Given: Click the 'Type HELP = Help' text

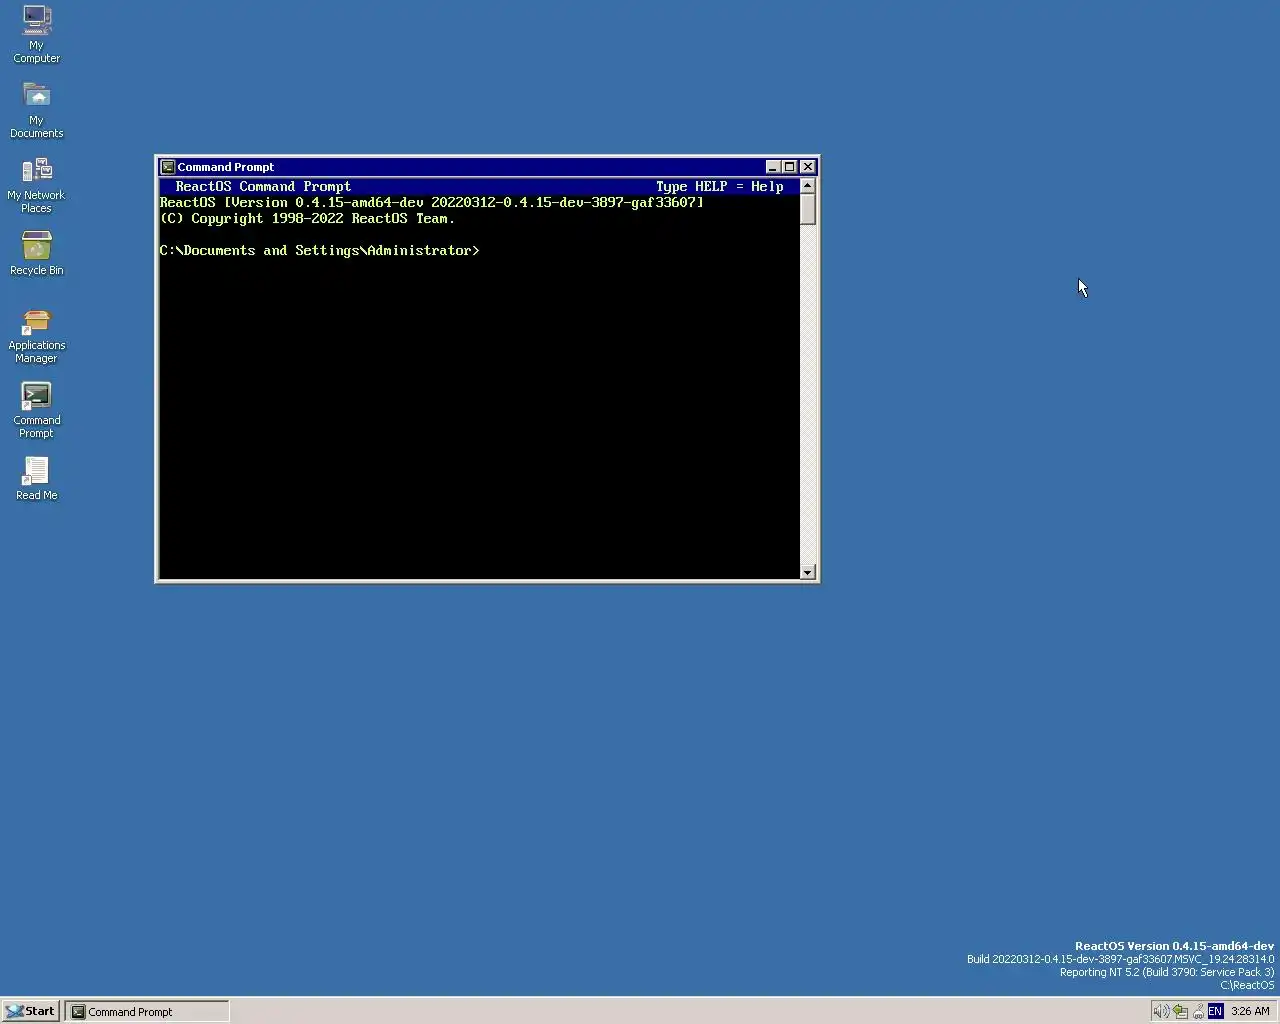Looking at the screenshot, I should click(x=720, y=186).
